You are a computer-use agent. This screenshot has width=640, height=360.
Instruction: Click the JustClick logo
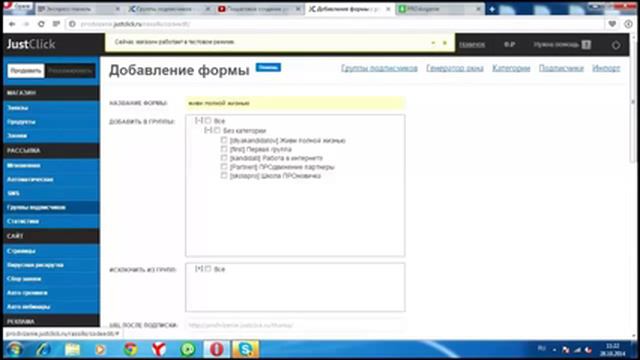(x=31, y=44)
